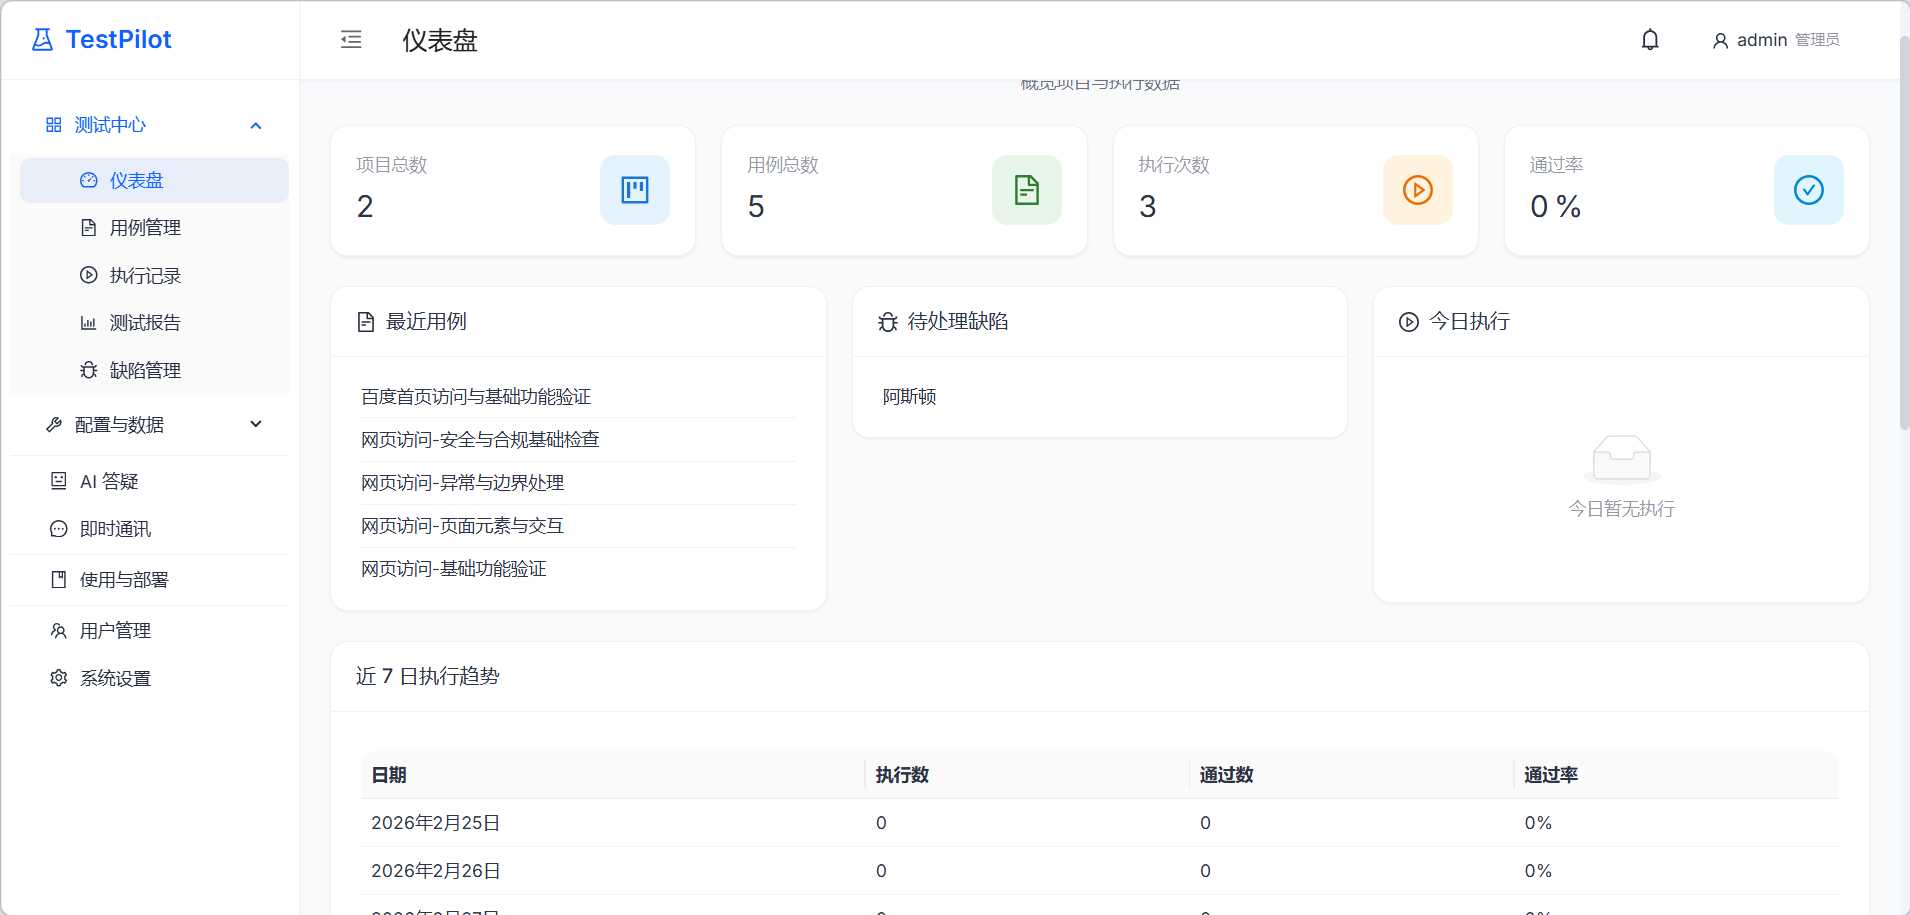Click the TestPilot flask logo
The width and height of the screenshot is (1910, 915).
click(42, 40)
